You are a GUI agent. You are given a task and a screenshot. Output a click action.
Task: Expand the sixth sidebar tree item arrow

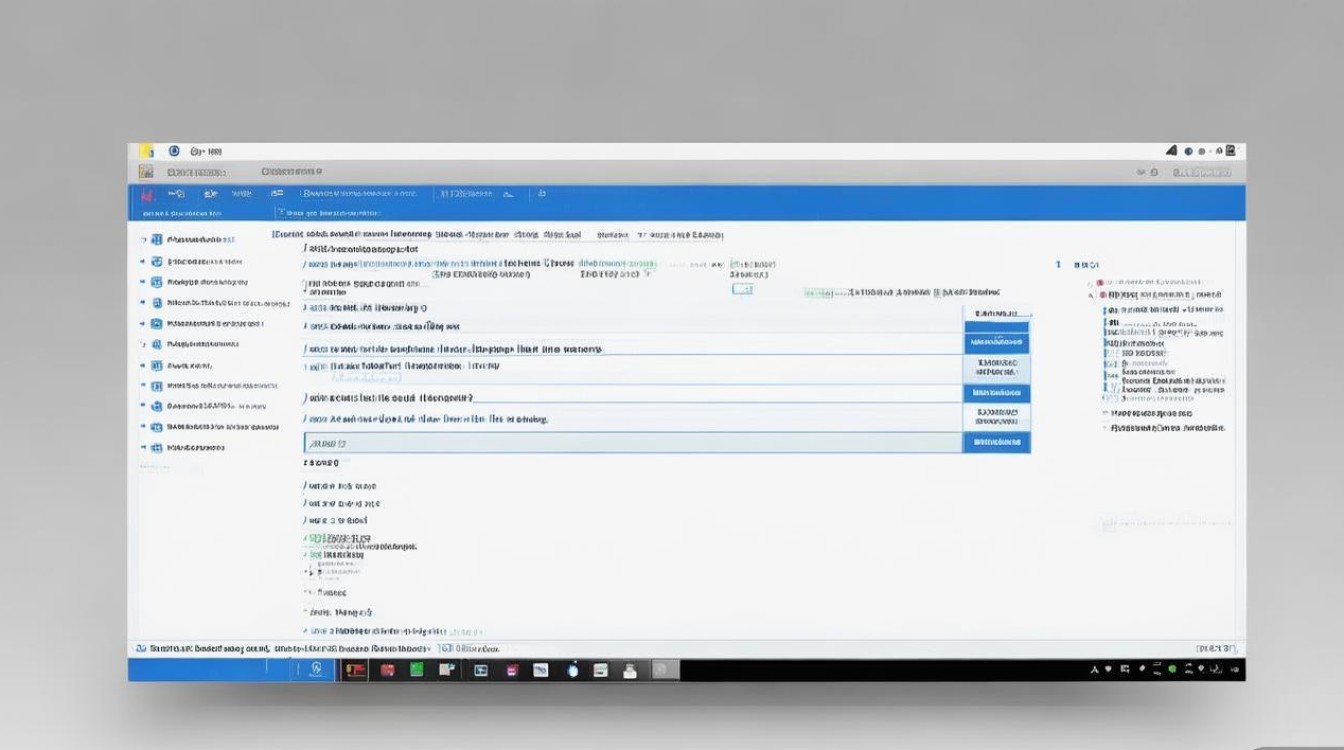pos(143,344)
